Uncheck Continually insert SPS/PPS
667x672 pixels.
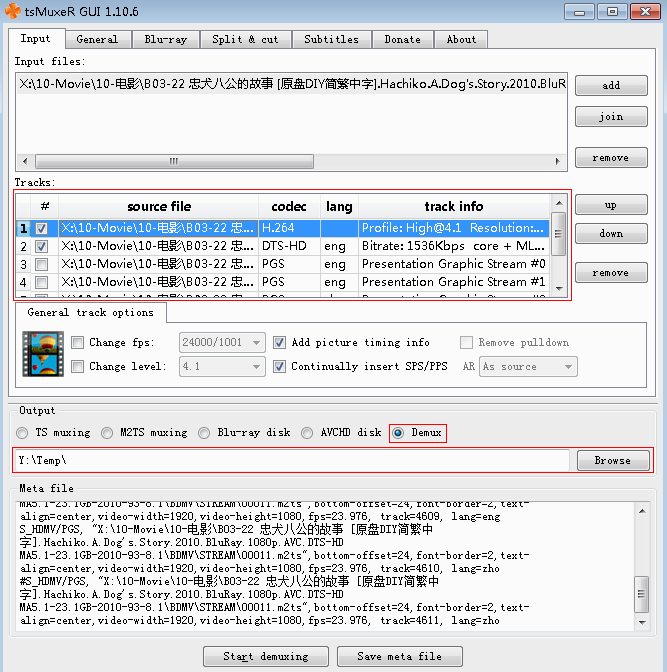[279, 366]
